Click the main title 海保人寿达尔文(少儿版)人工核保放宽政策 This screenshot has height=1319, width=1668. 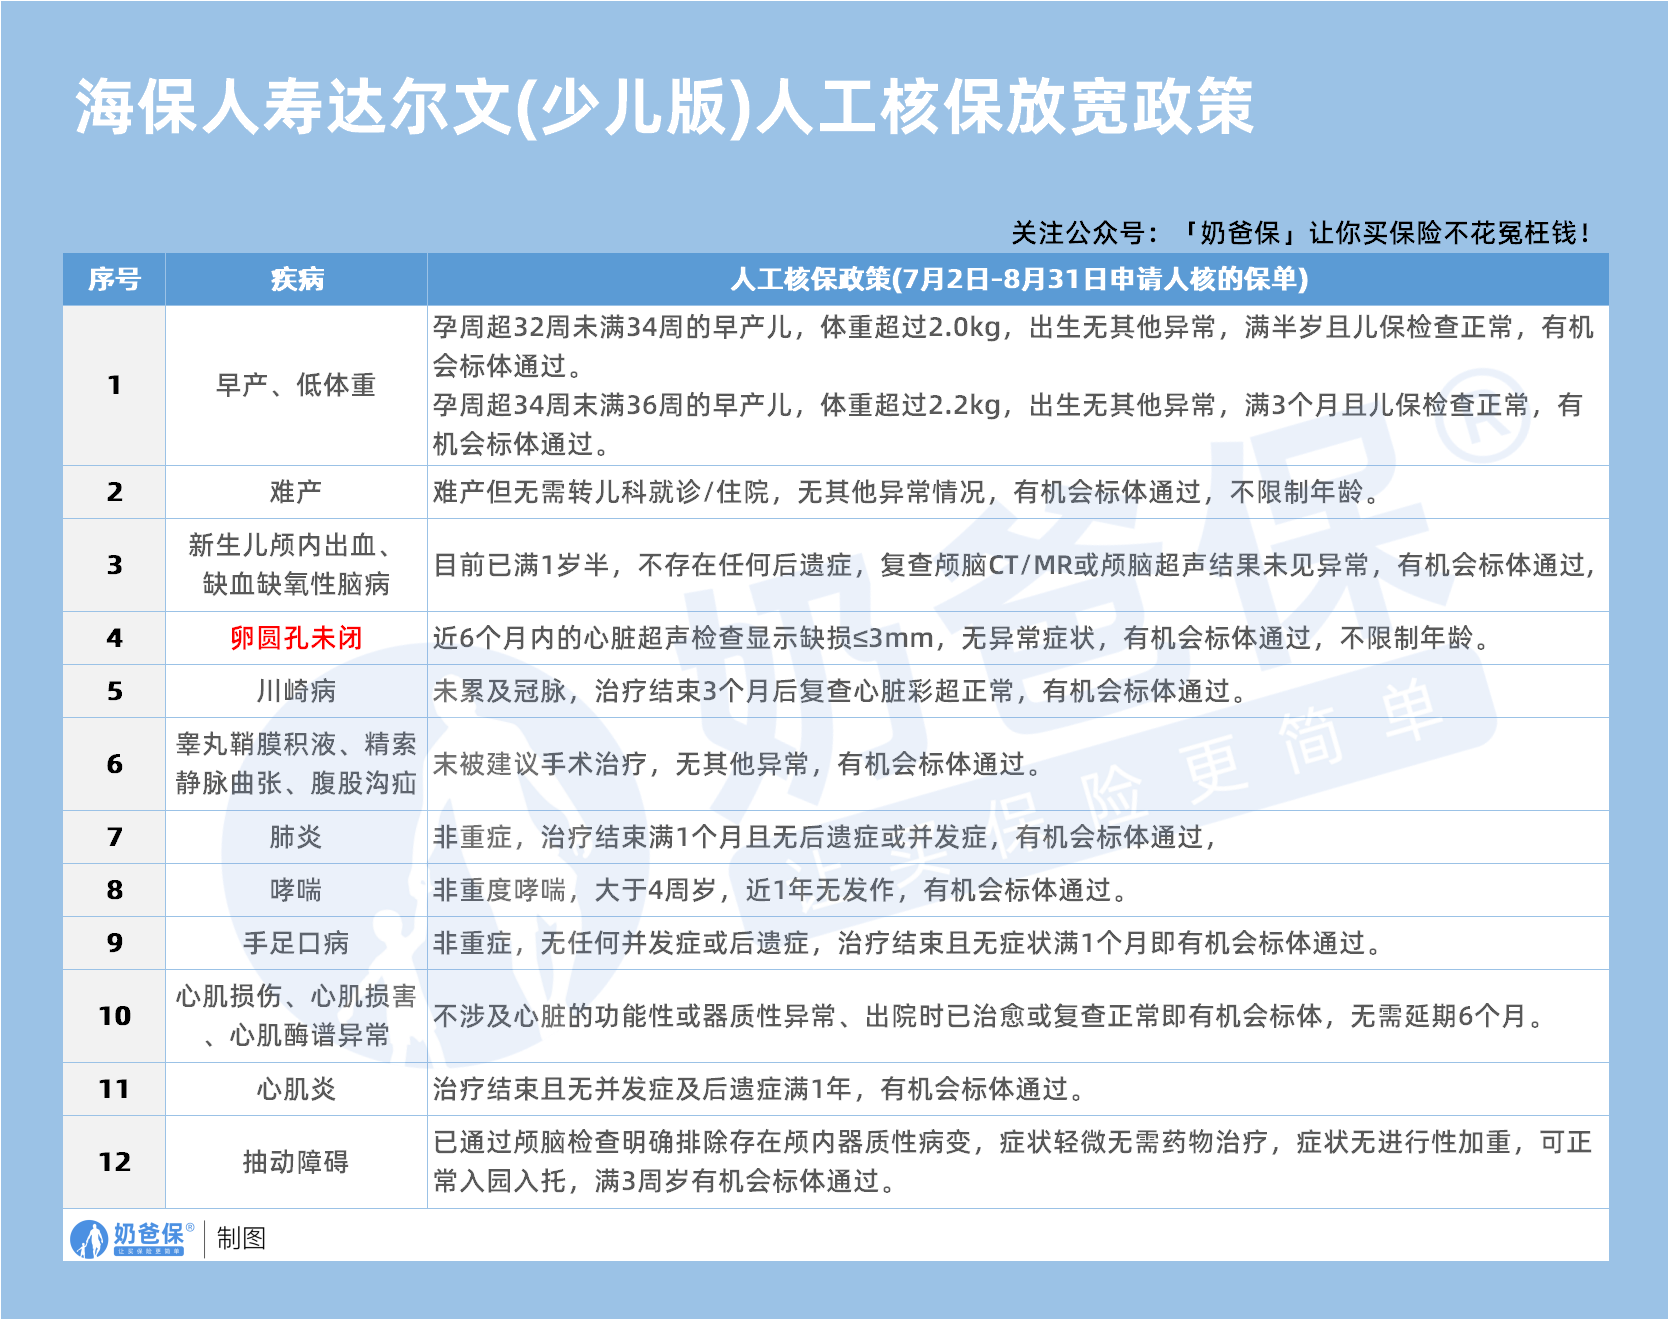point(660,107)
